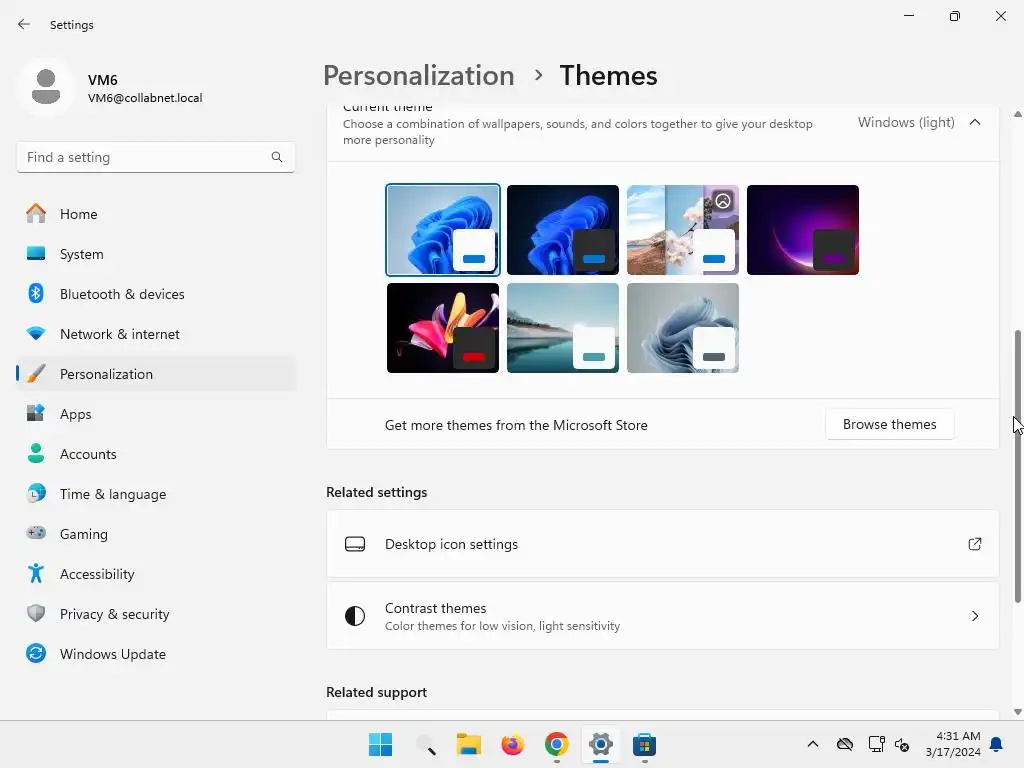Screen dimensions: 1024x768
Task: Click the Accessibility figure icon
Action: tap(36, 573)
